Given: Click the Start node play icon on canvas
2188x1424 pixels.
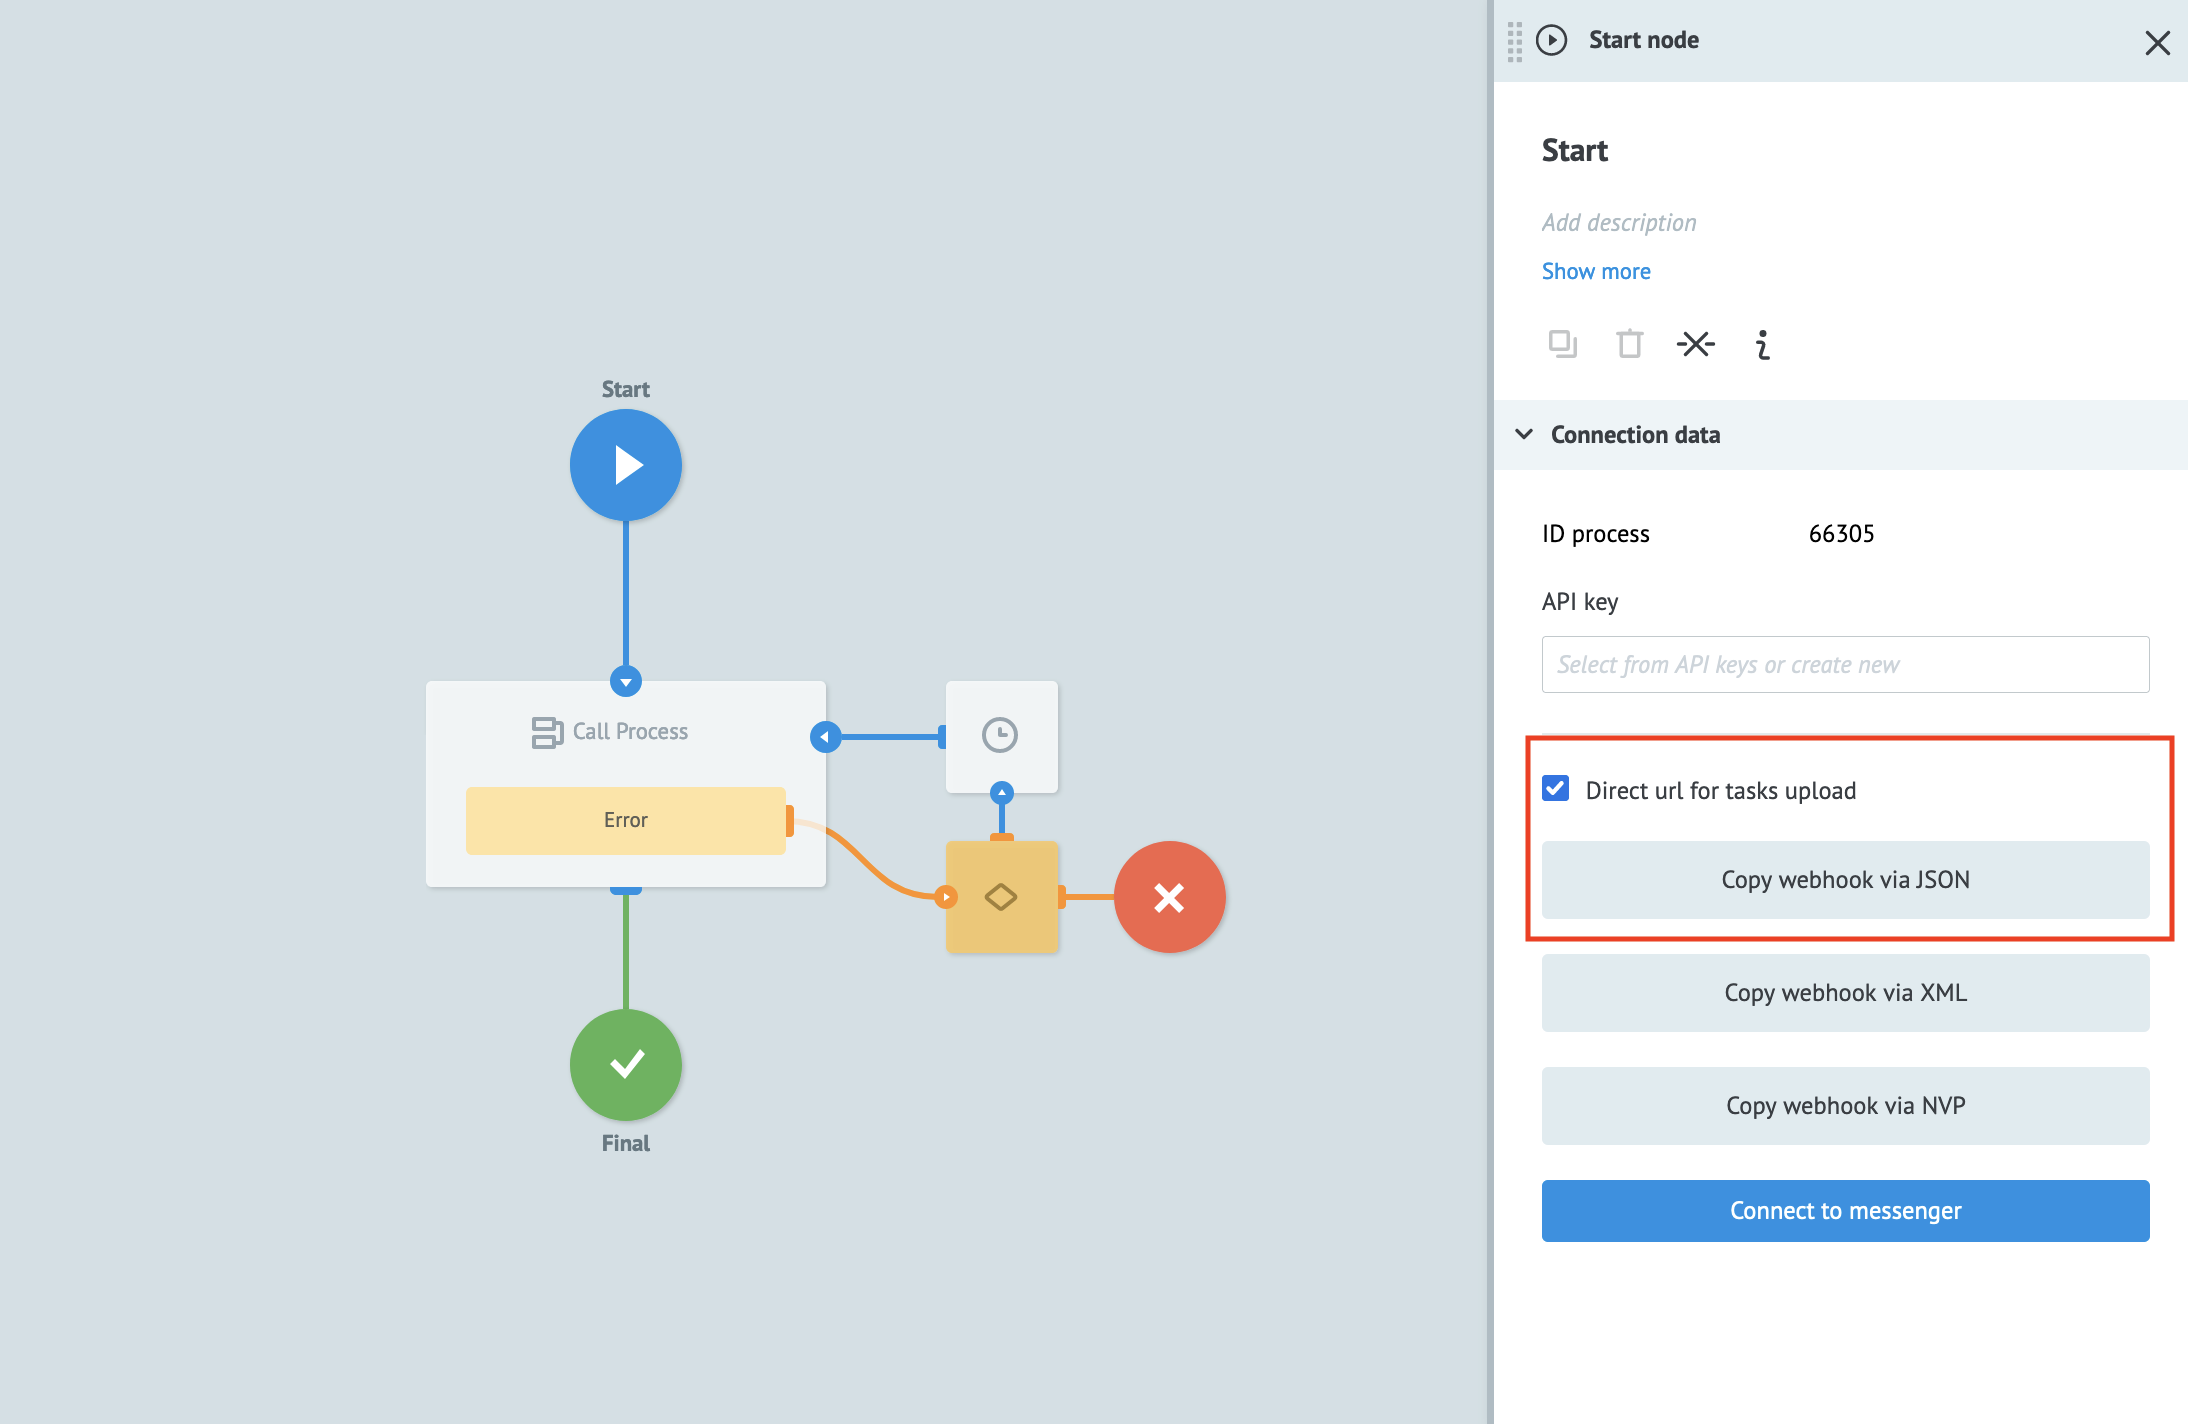Looking at the screenshot, I should point(626,464).
